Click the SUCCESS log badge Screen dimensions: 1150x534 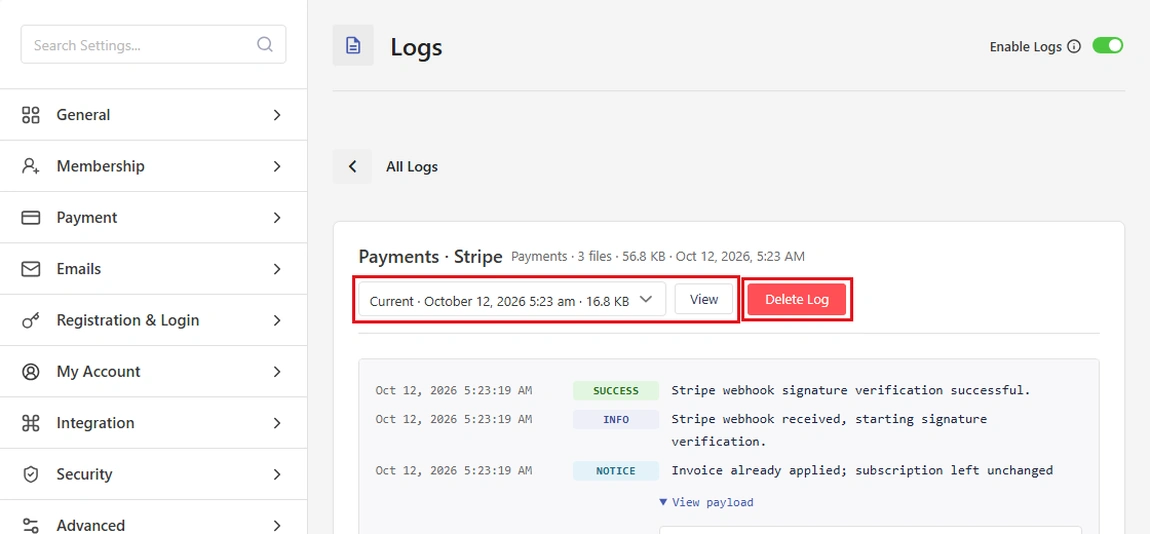tap(616, 390)
